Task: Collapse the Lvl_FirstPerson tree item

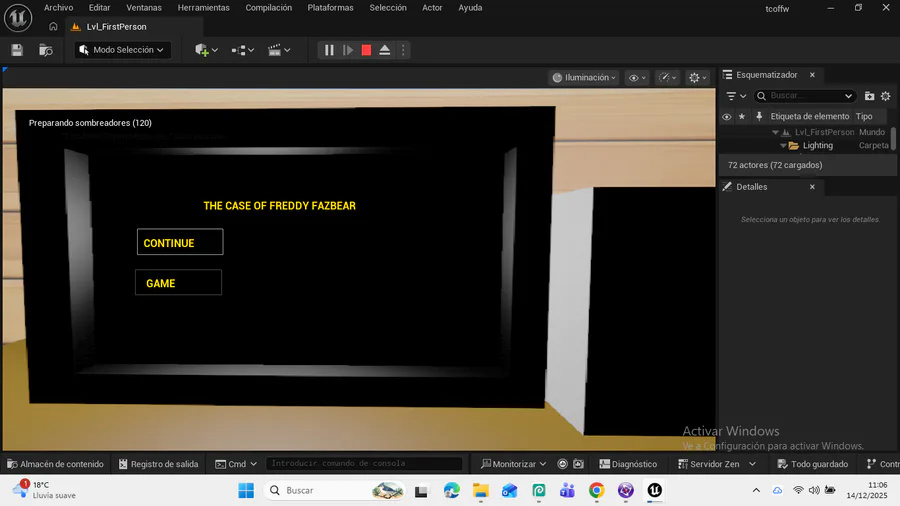Action: [775, 132]
